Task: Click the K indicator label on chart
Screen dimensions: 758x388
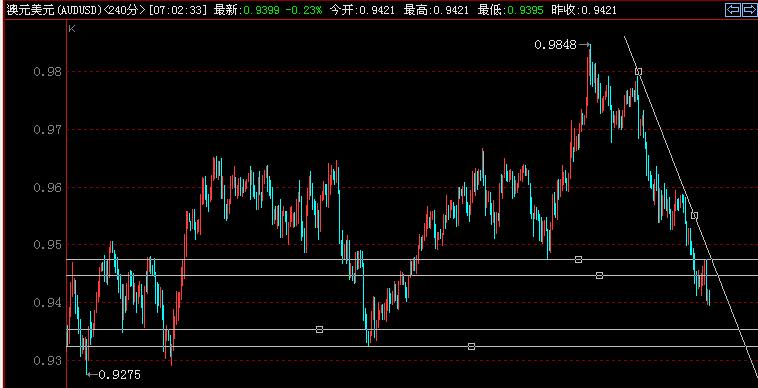Action: [72, 29]
